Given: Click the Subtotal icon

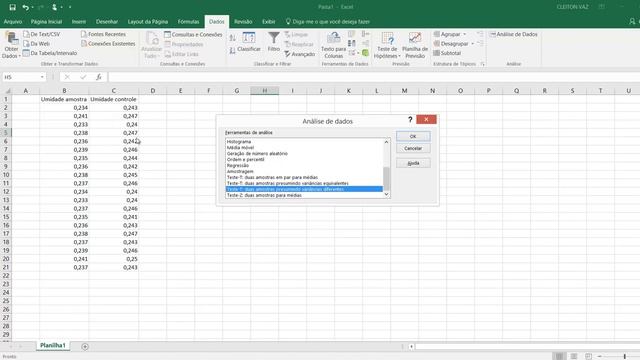Looking at the screenshot, I should point(437,53).
